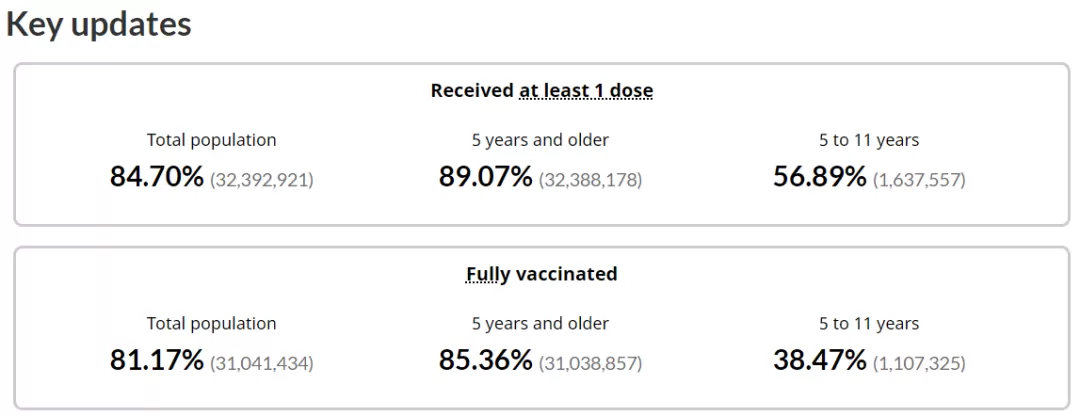Click the count (1,637,557) in parentheses
Screen dimensions: 1080x416
pos(920,180)
